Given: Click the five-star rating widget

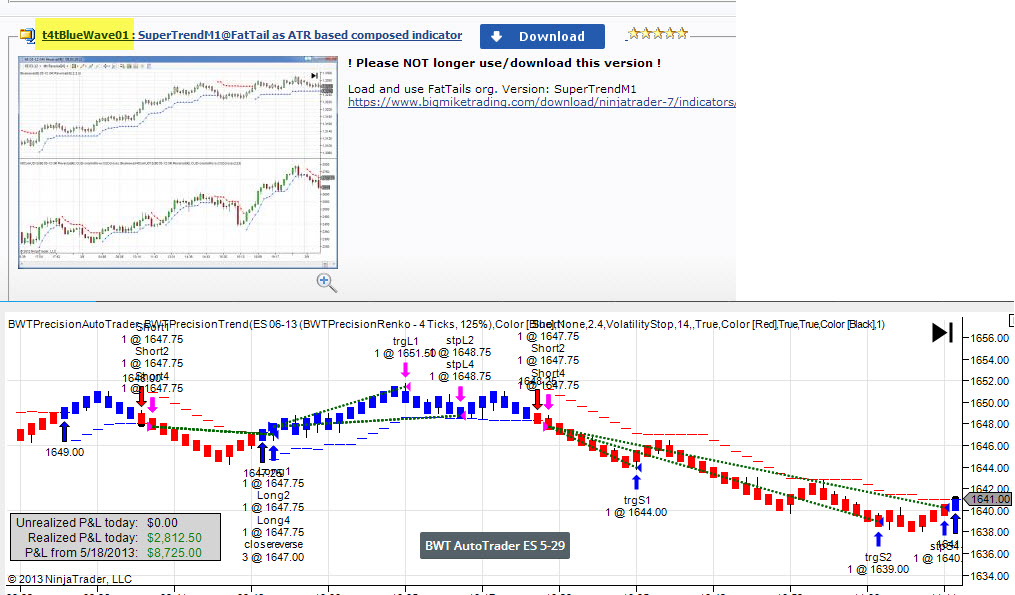Looking at the screenshot, I should click(658, 33).
